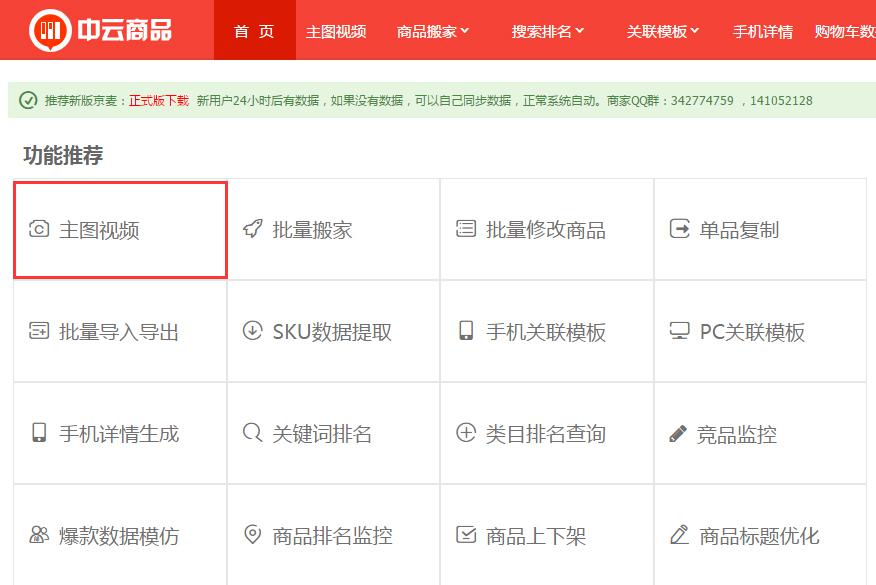Image resolution: width=876 pixels, height=585 pixels.
Task: Open the 手机详情生成 feature card
Action: pyautogui.click(x=120, y=434)
